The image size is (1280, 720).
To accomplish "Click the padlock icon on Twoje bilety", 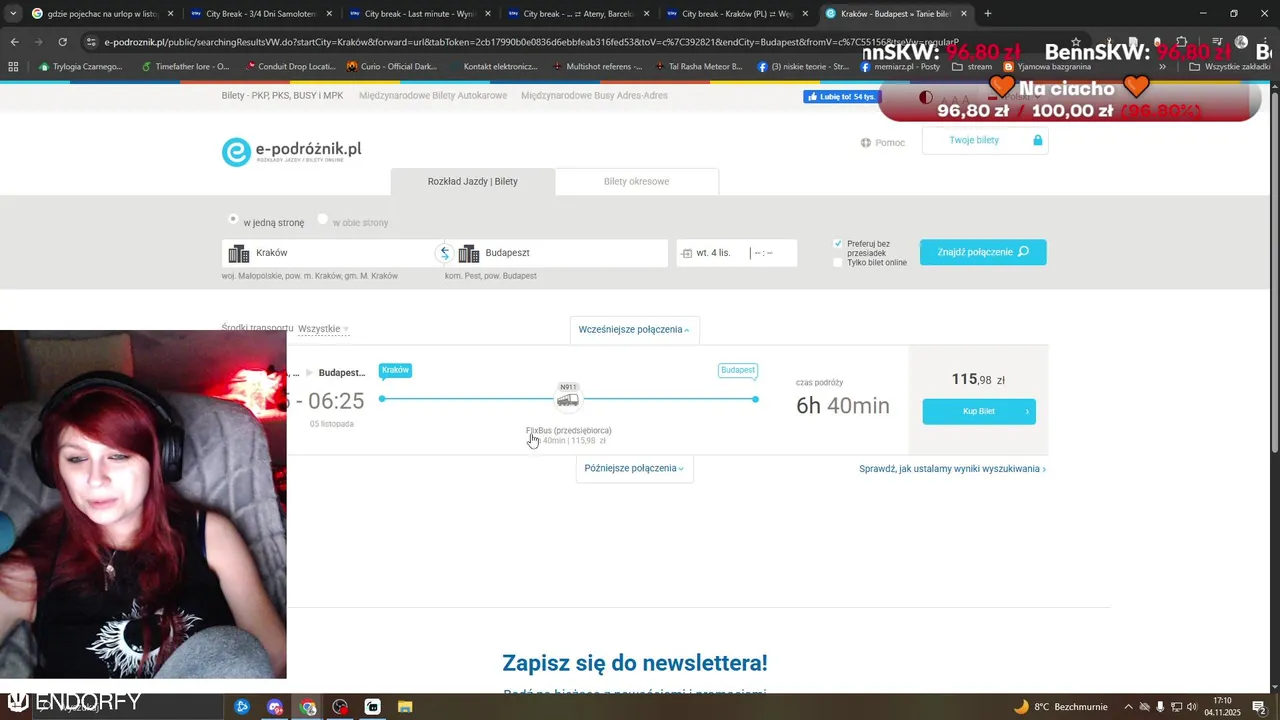I will click(x=1037, y=140).
